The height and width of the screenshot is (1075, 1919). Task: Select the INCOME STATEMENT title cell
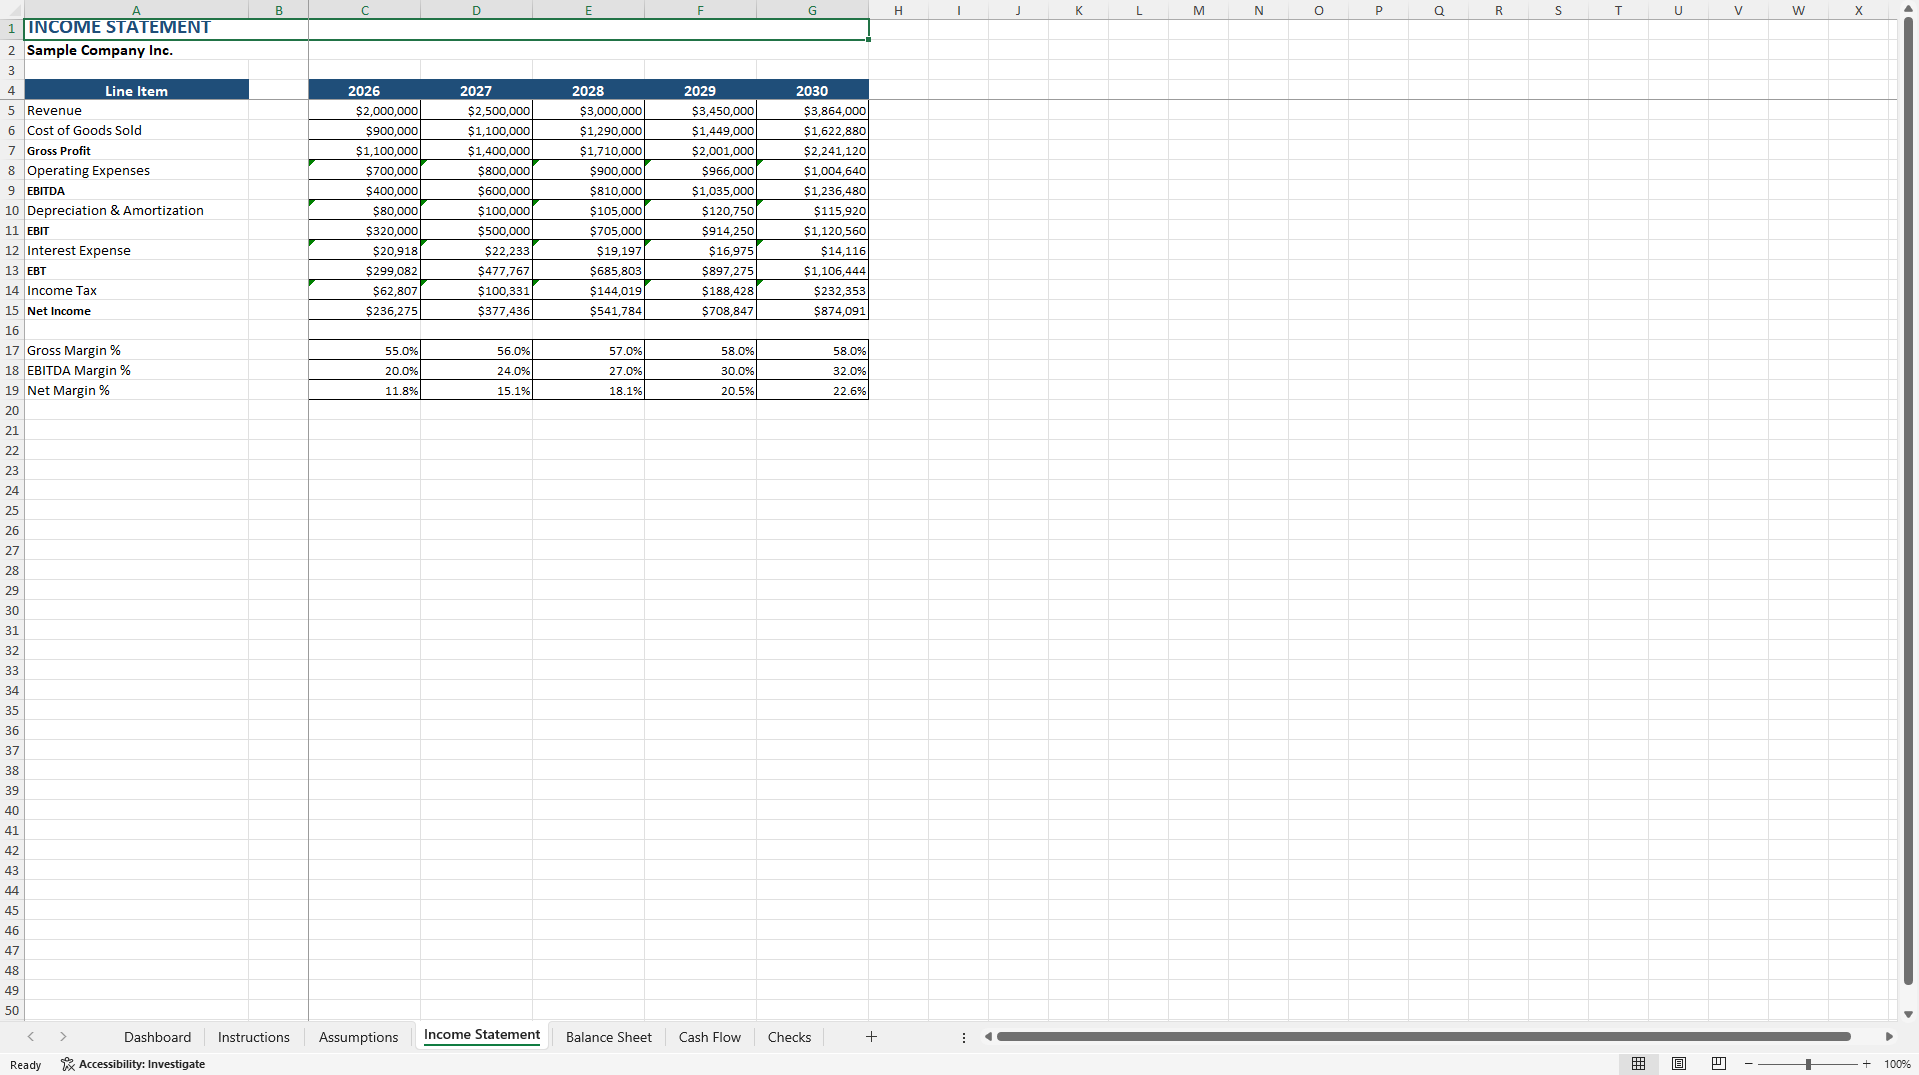(446, 28)
